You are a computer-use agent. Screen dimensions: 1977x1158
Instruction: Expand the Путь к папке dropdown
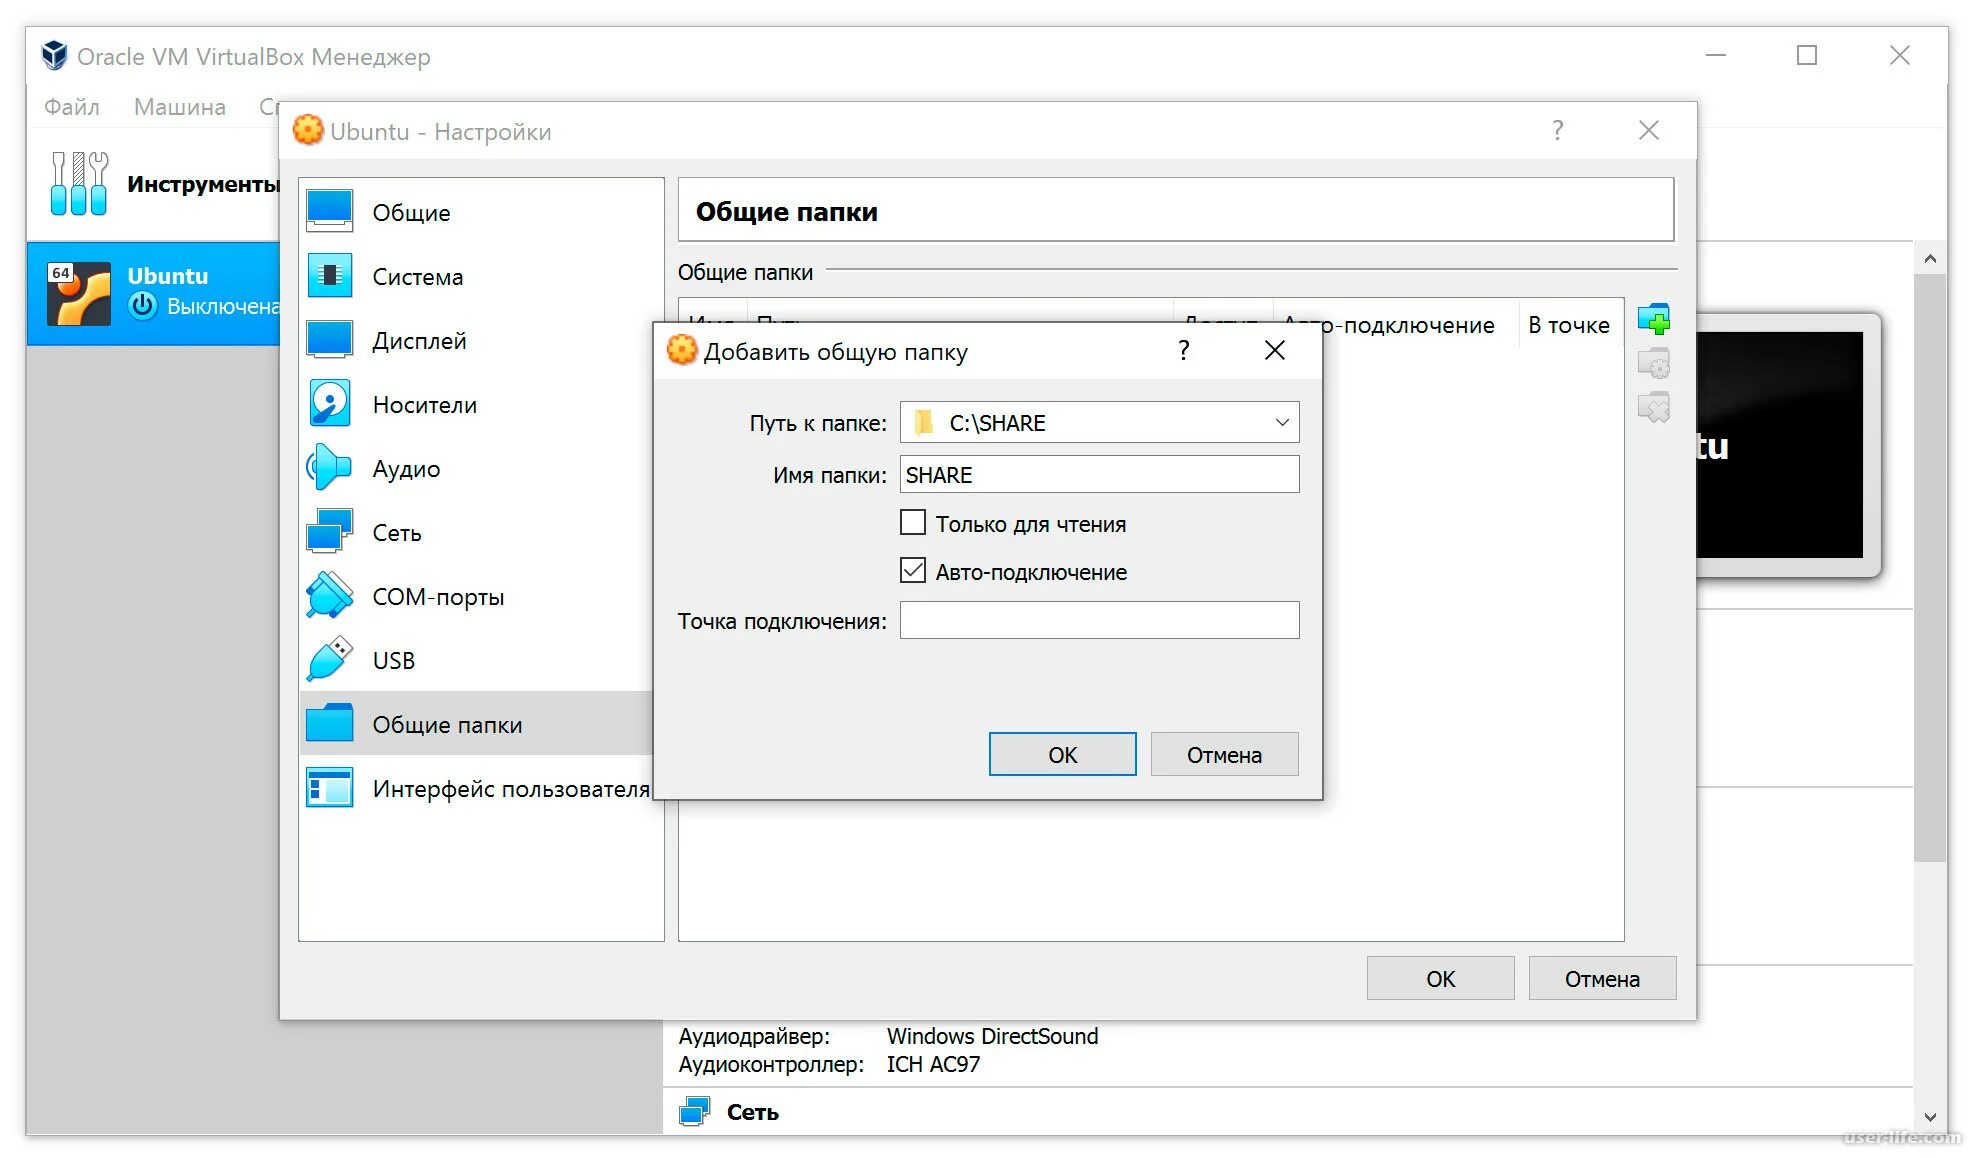[1281, 423]
